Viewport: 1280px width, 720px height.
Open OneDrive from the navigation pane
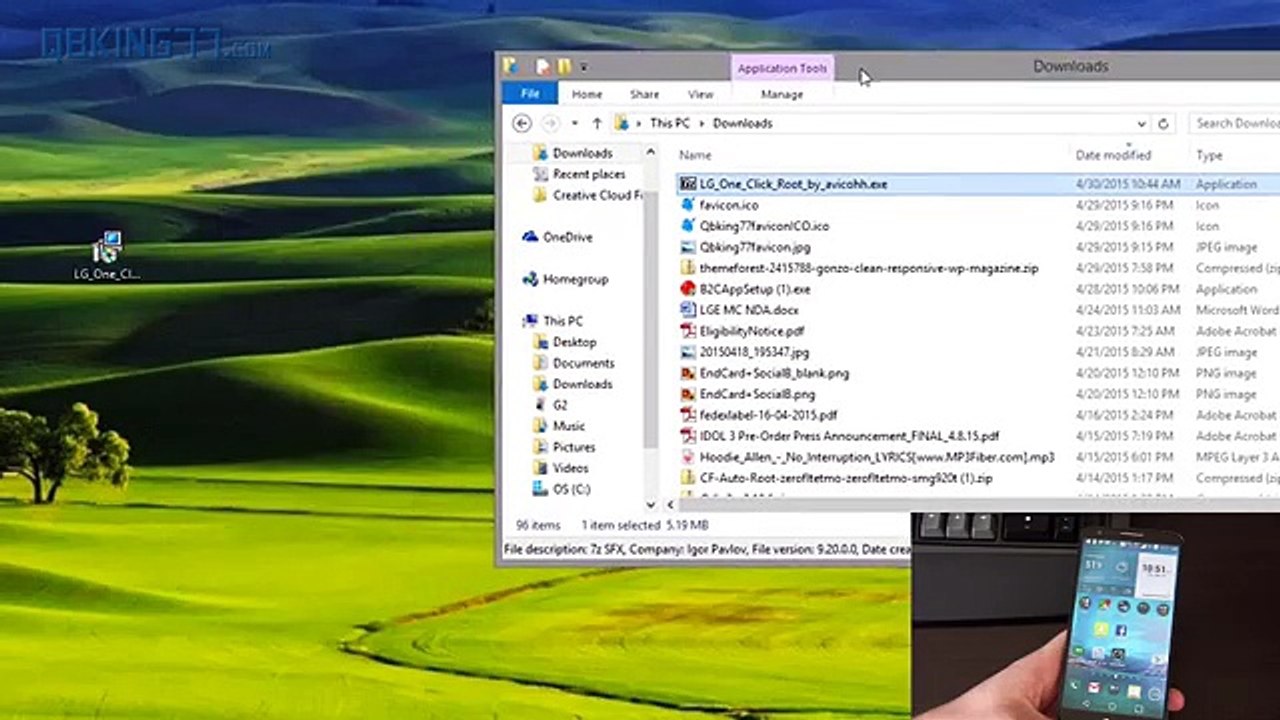click(557, 237)
